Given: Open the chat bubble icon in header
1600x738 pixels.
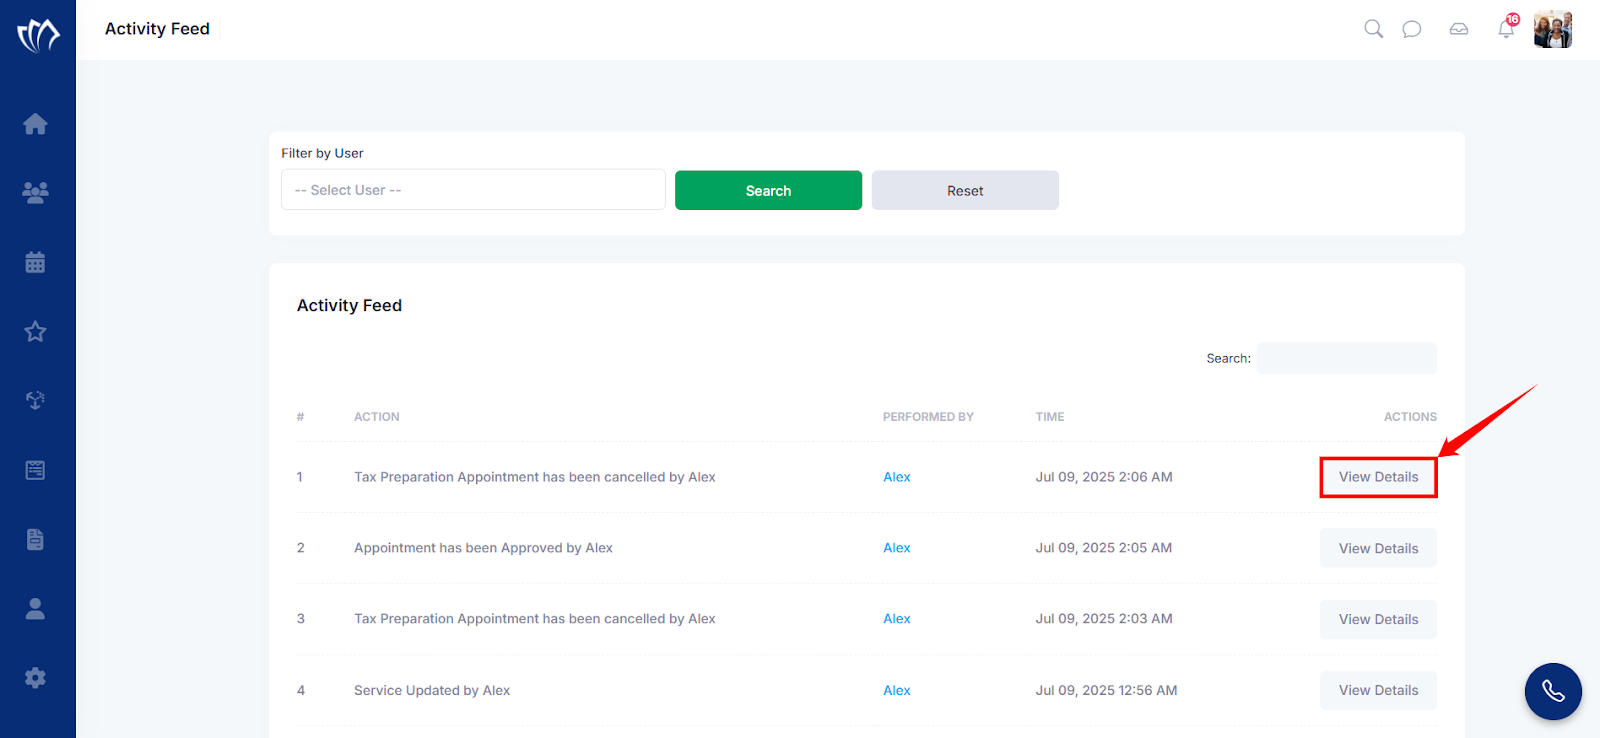Looking at the screenshot, I should 1412,29.
